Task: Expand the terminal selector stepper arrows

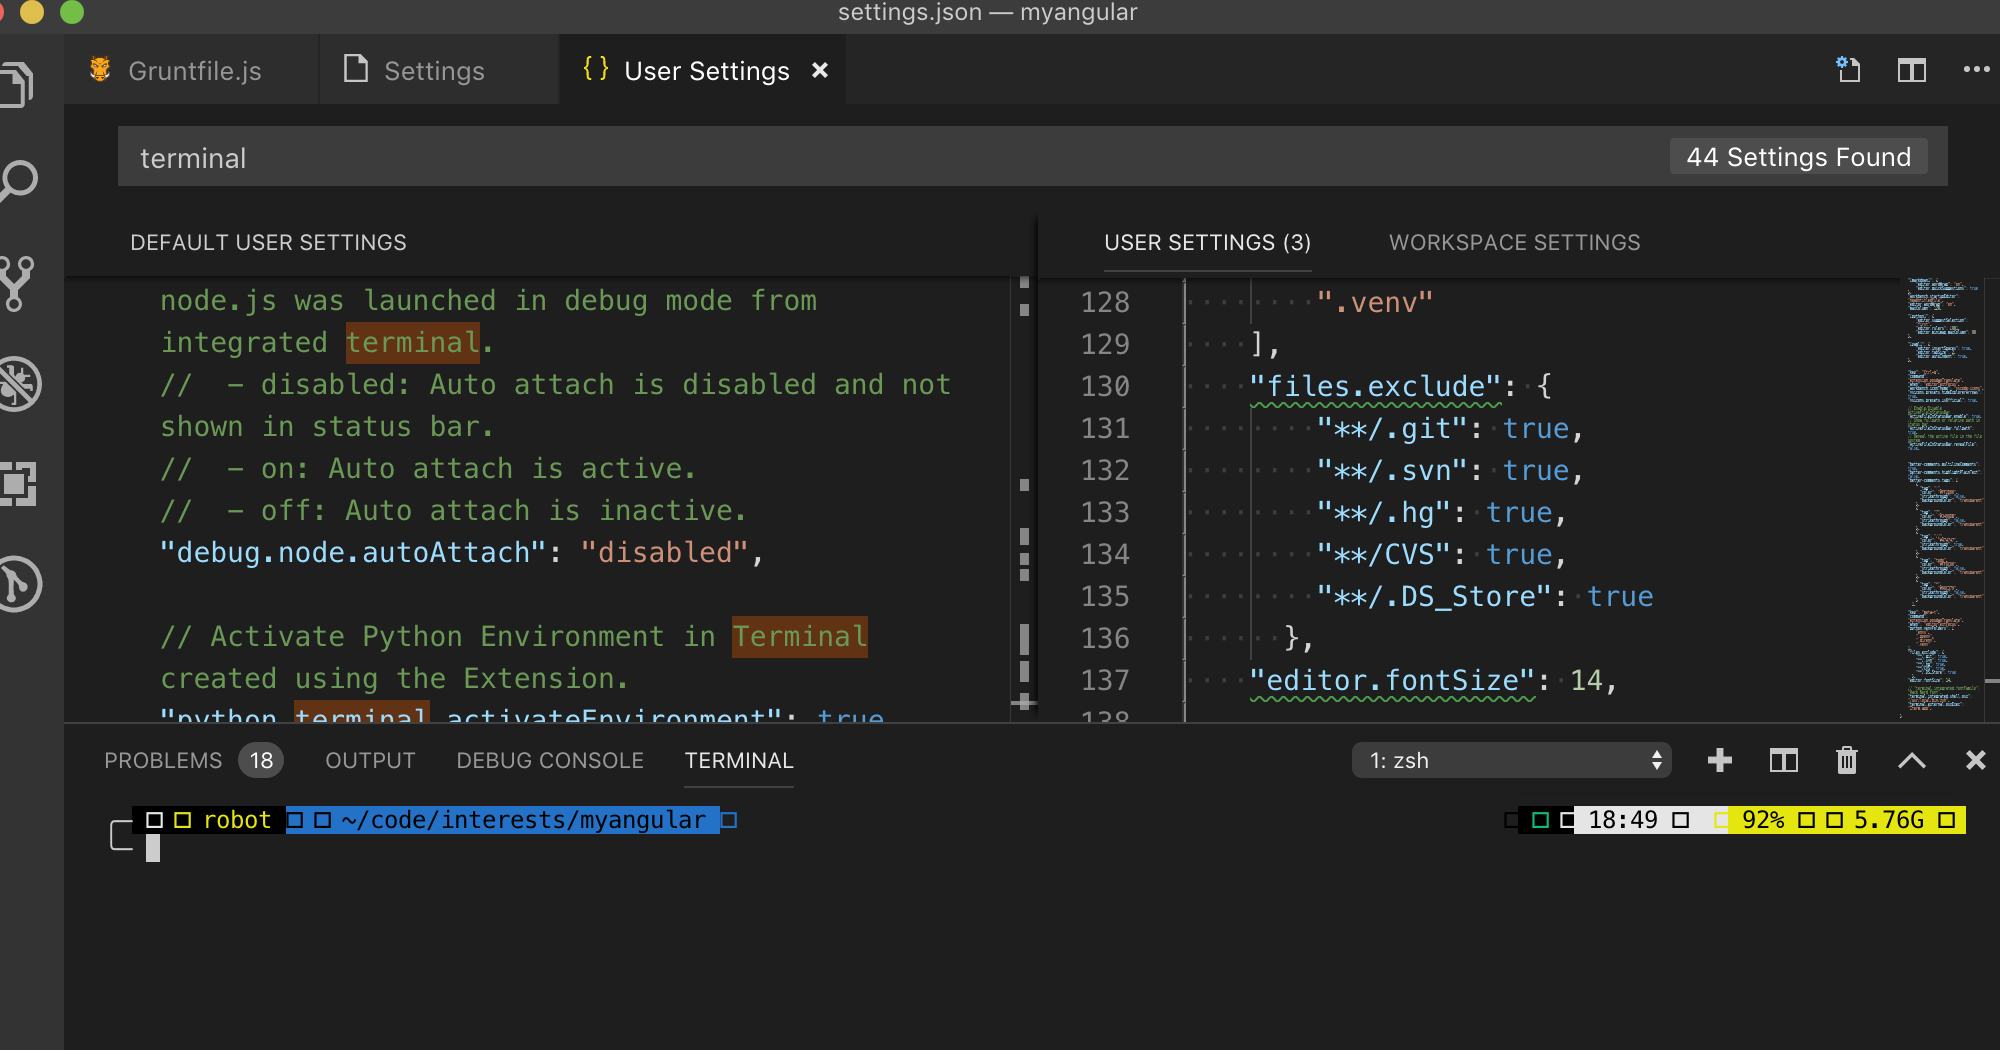Action: pyautogui.click(x=1657, y=760)
